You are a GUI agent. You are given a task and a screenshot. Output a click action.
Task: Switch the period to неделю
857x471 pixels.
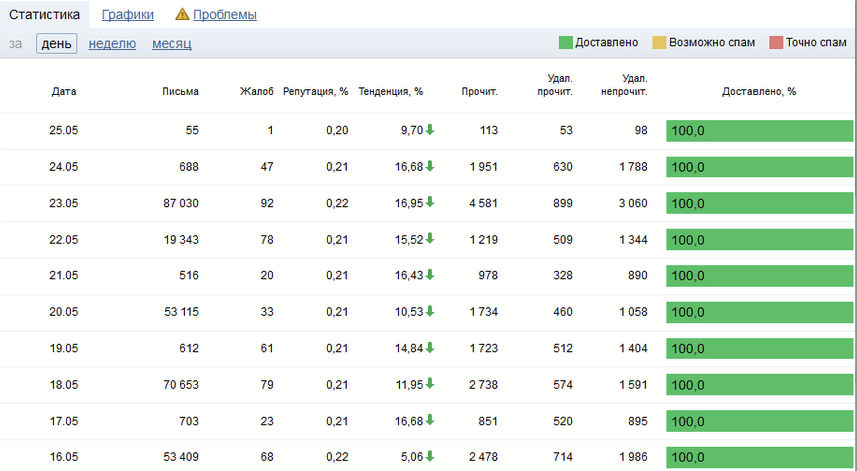112,43
